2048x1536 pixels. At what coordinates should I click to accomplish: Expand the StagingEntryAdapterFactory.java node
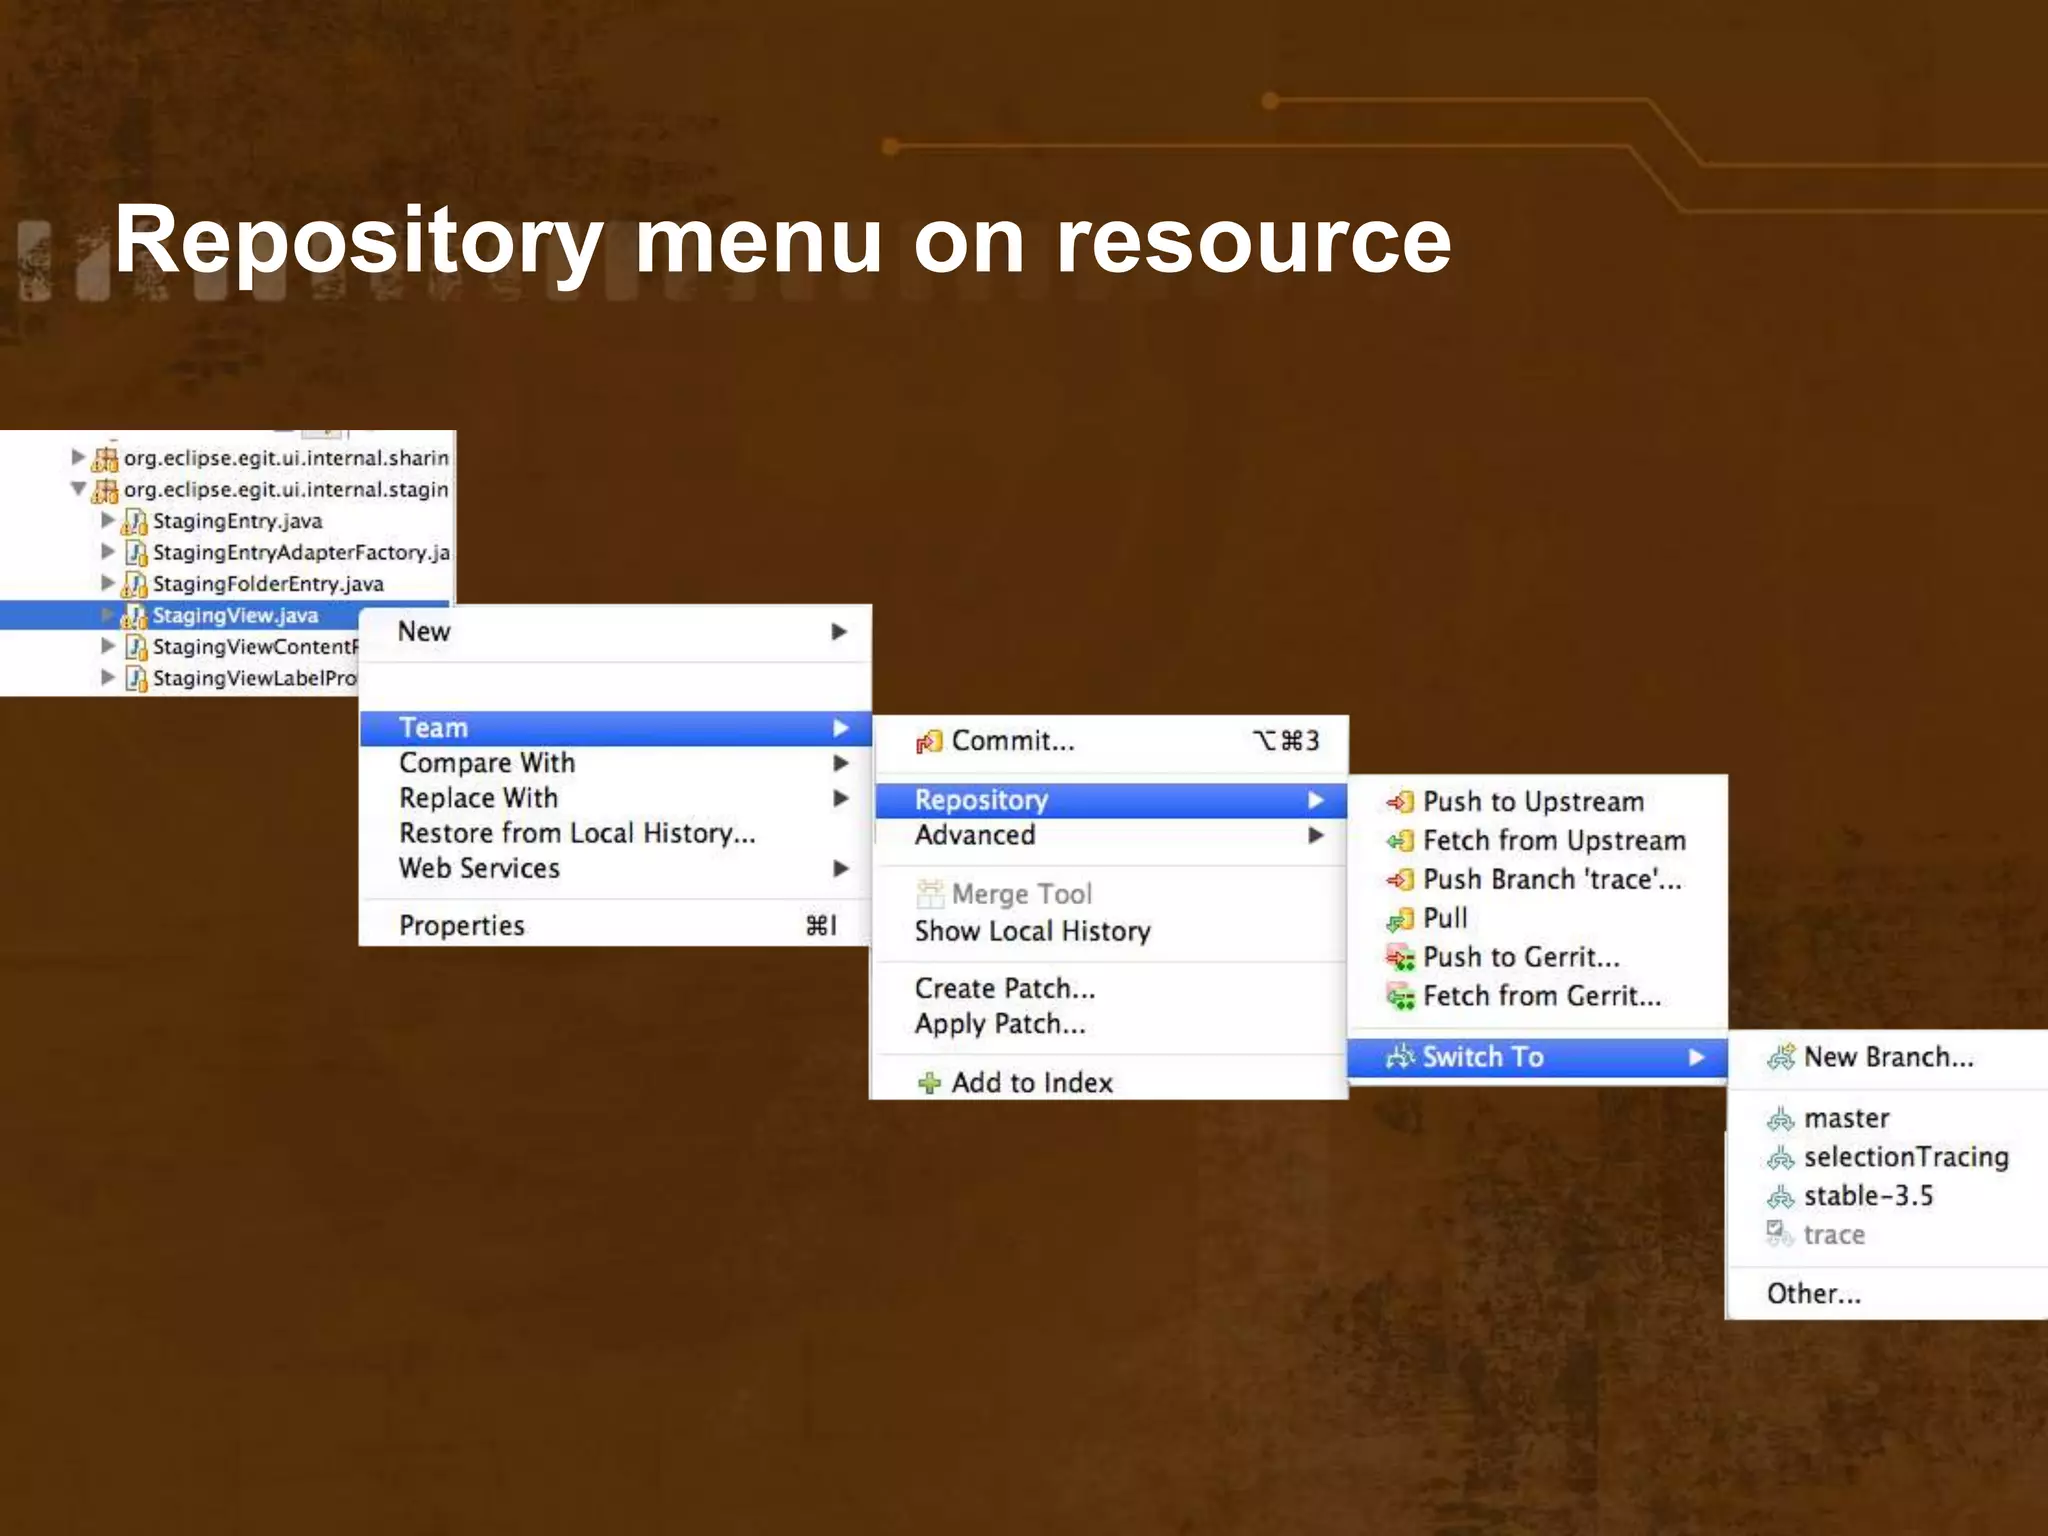108,551
